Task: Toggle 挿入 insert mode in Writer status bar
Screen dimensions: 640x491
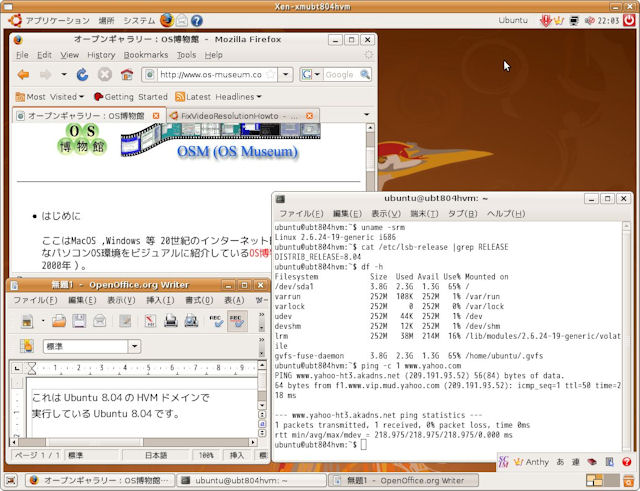Action: point(236,455)
